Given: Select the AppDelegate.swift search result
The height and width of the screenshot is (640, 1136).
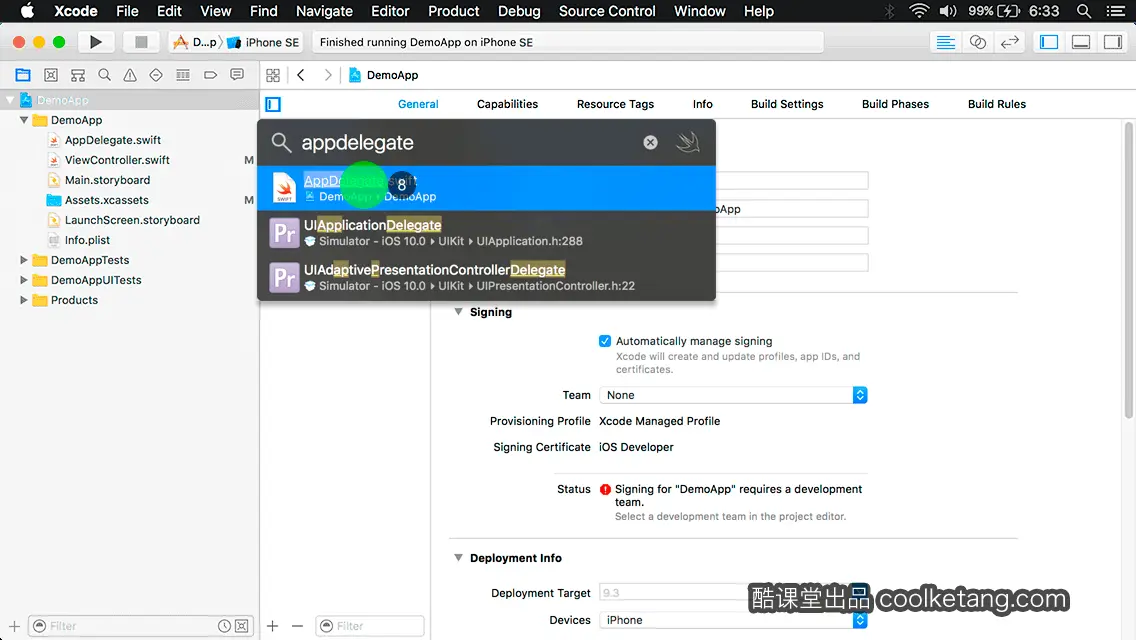Looking at the screenshot, I should (486, 188).
